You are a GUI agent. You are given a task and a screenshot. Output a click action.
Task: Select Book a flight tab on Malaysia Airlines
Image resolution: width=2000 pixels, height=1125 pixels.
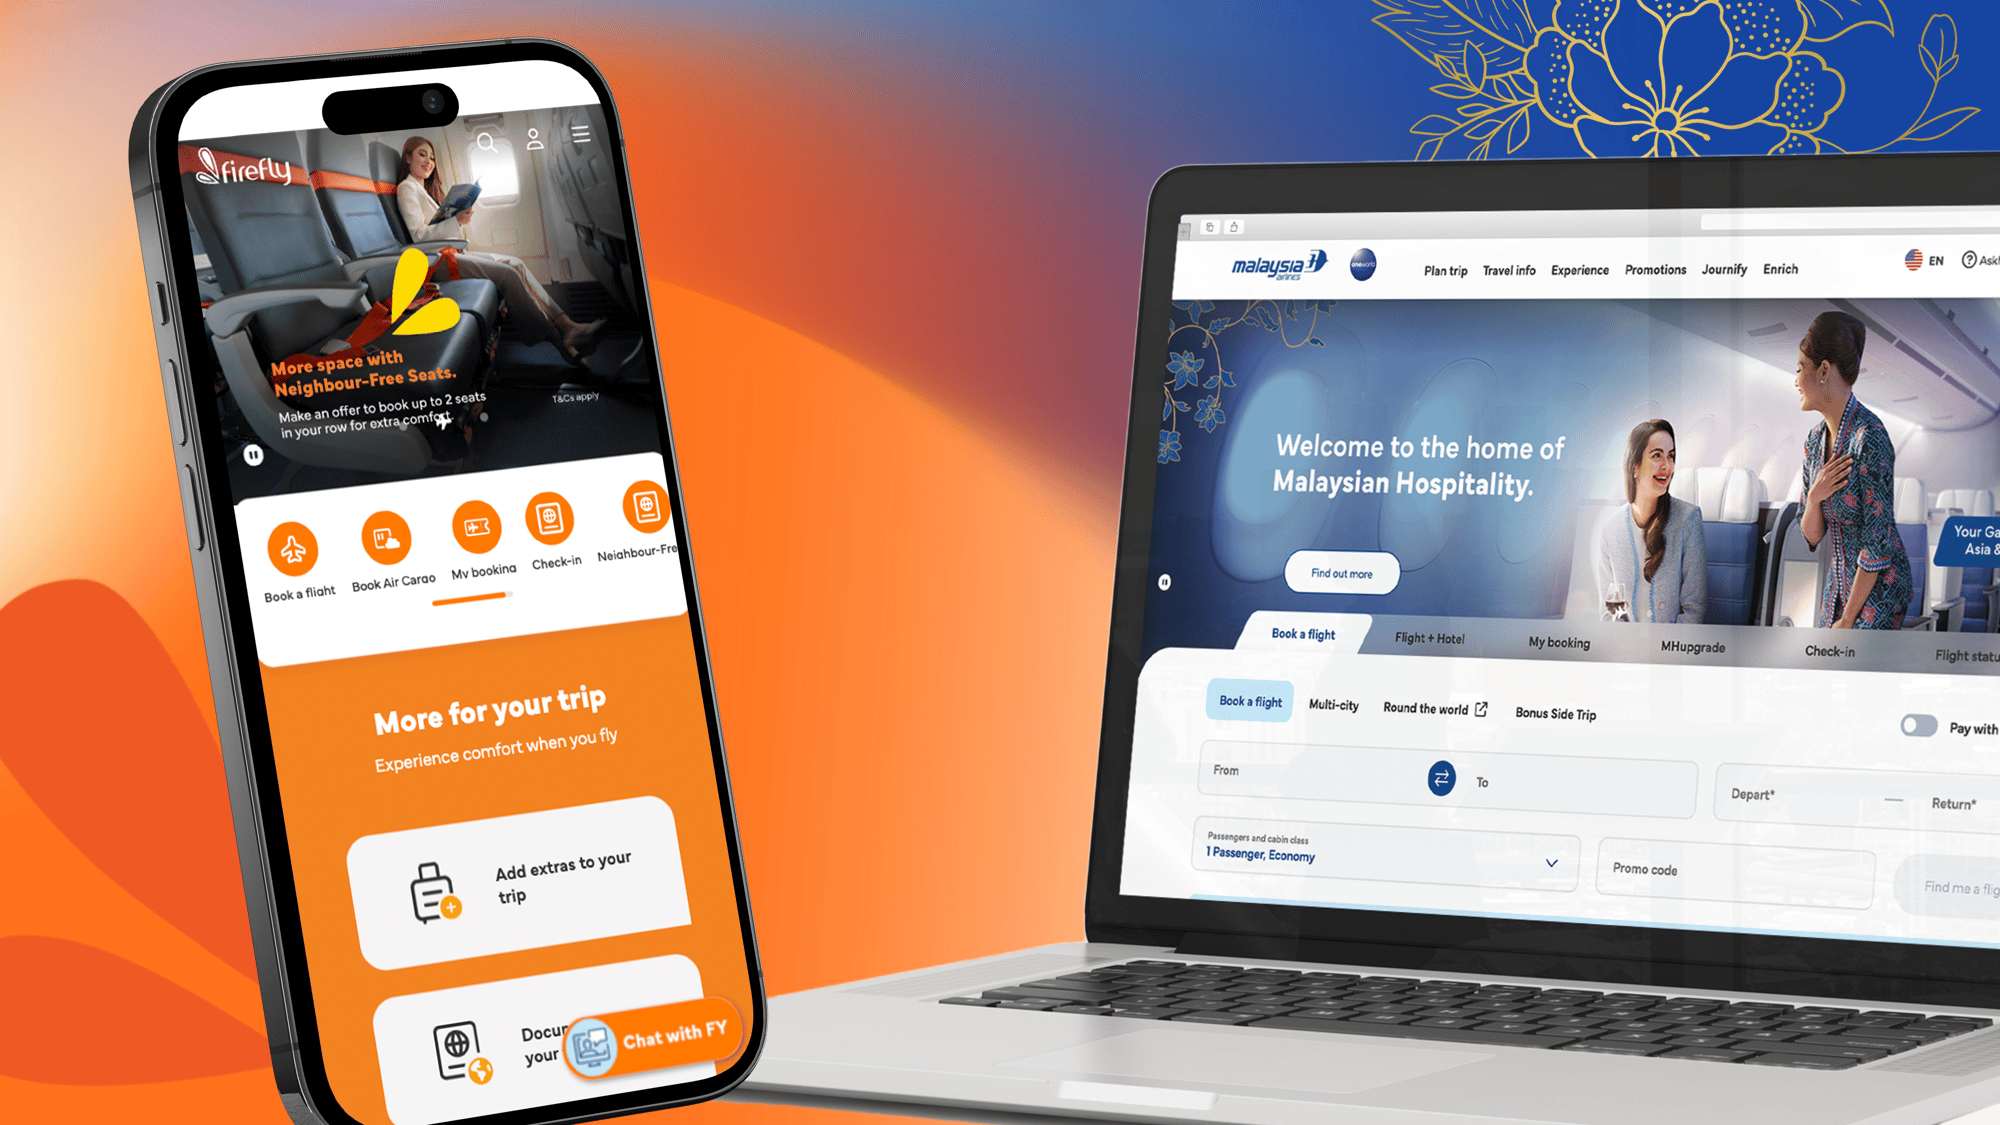click(x=1304, y=635)
